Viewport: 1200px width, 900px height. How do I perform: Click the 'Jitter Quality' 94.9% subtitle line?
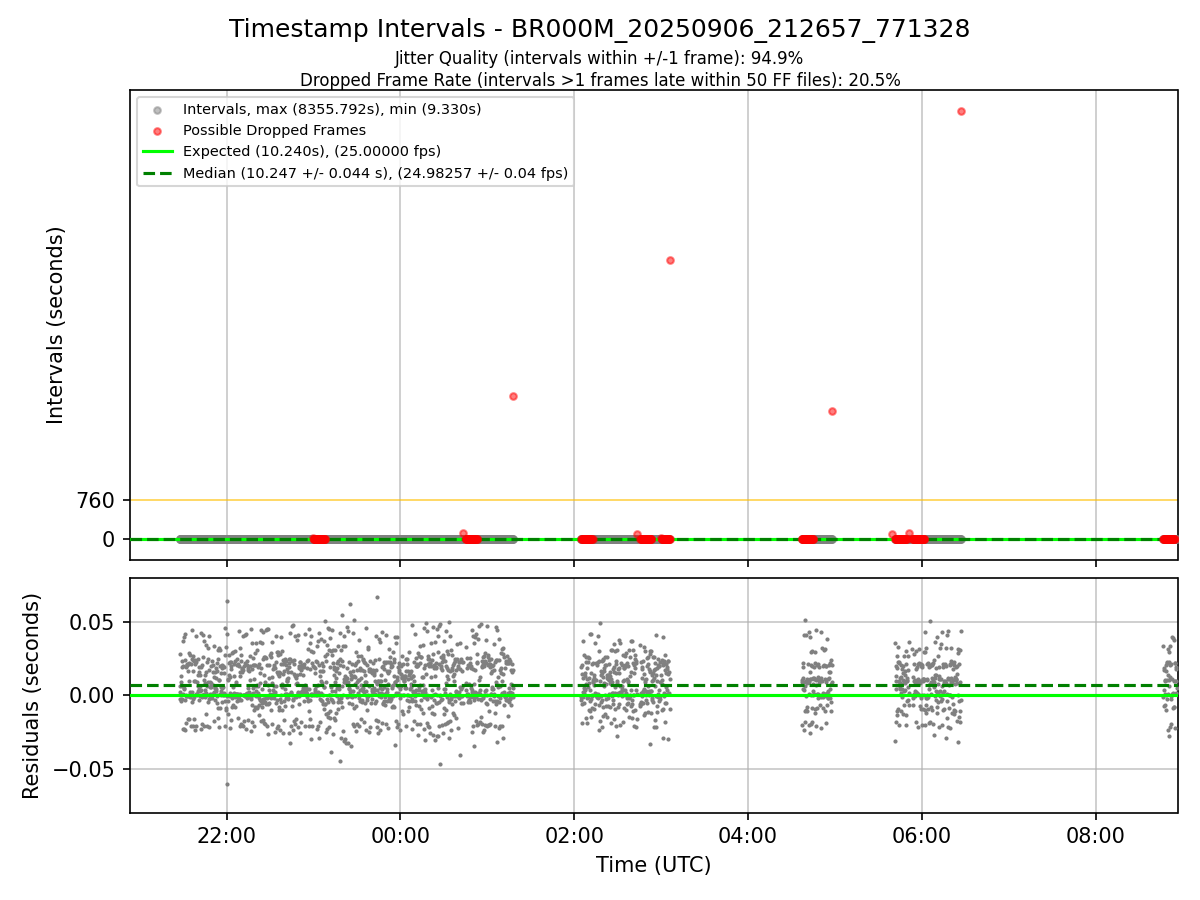(x=599, y=58)
